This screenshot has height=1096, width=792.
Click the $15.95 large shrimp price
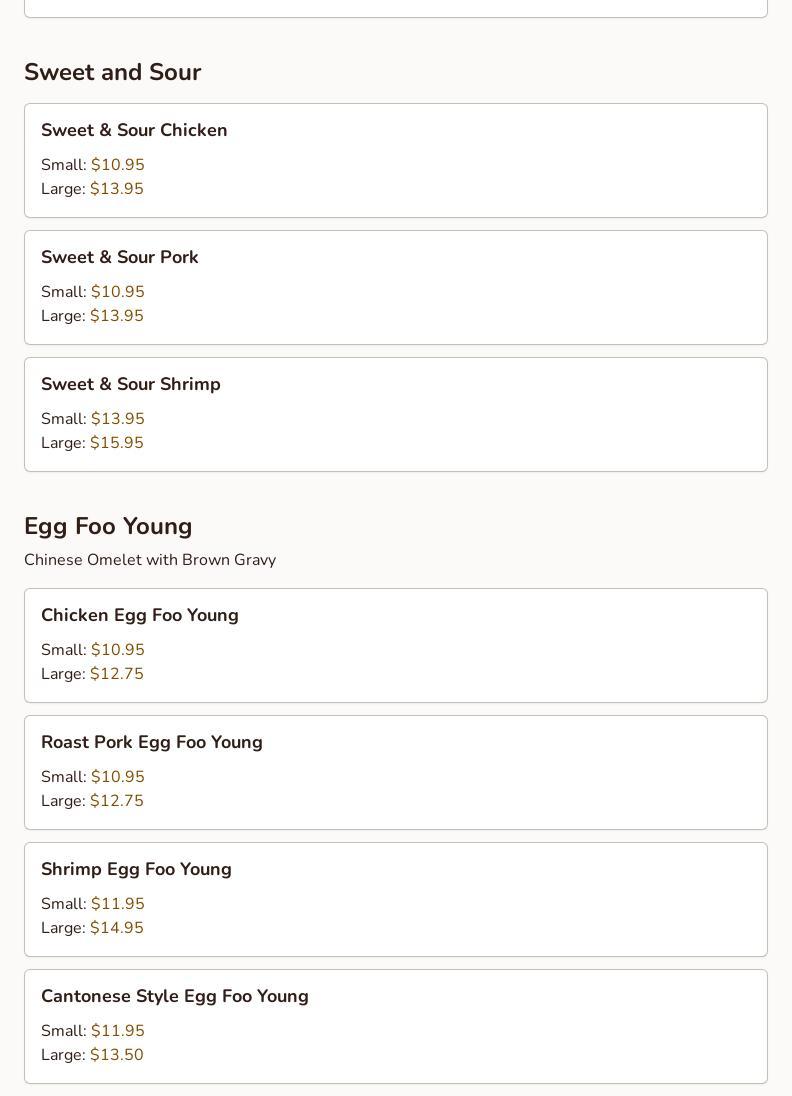116,443
